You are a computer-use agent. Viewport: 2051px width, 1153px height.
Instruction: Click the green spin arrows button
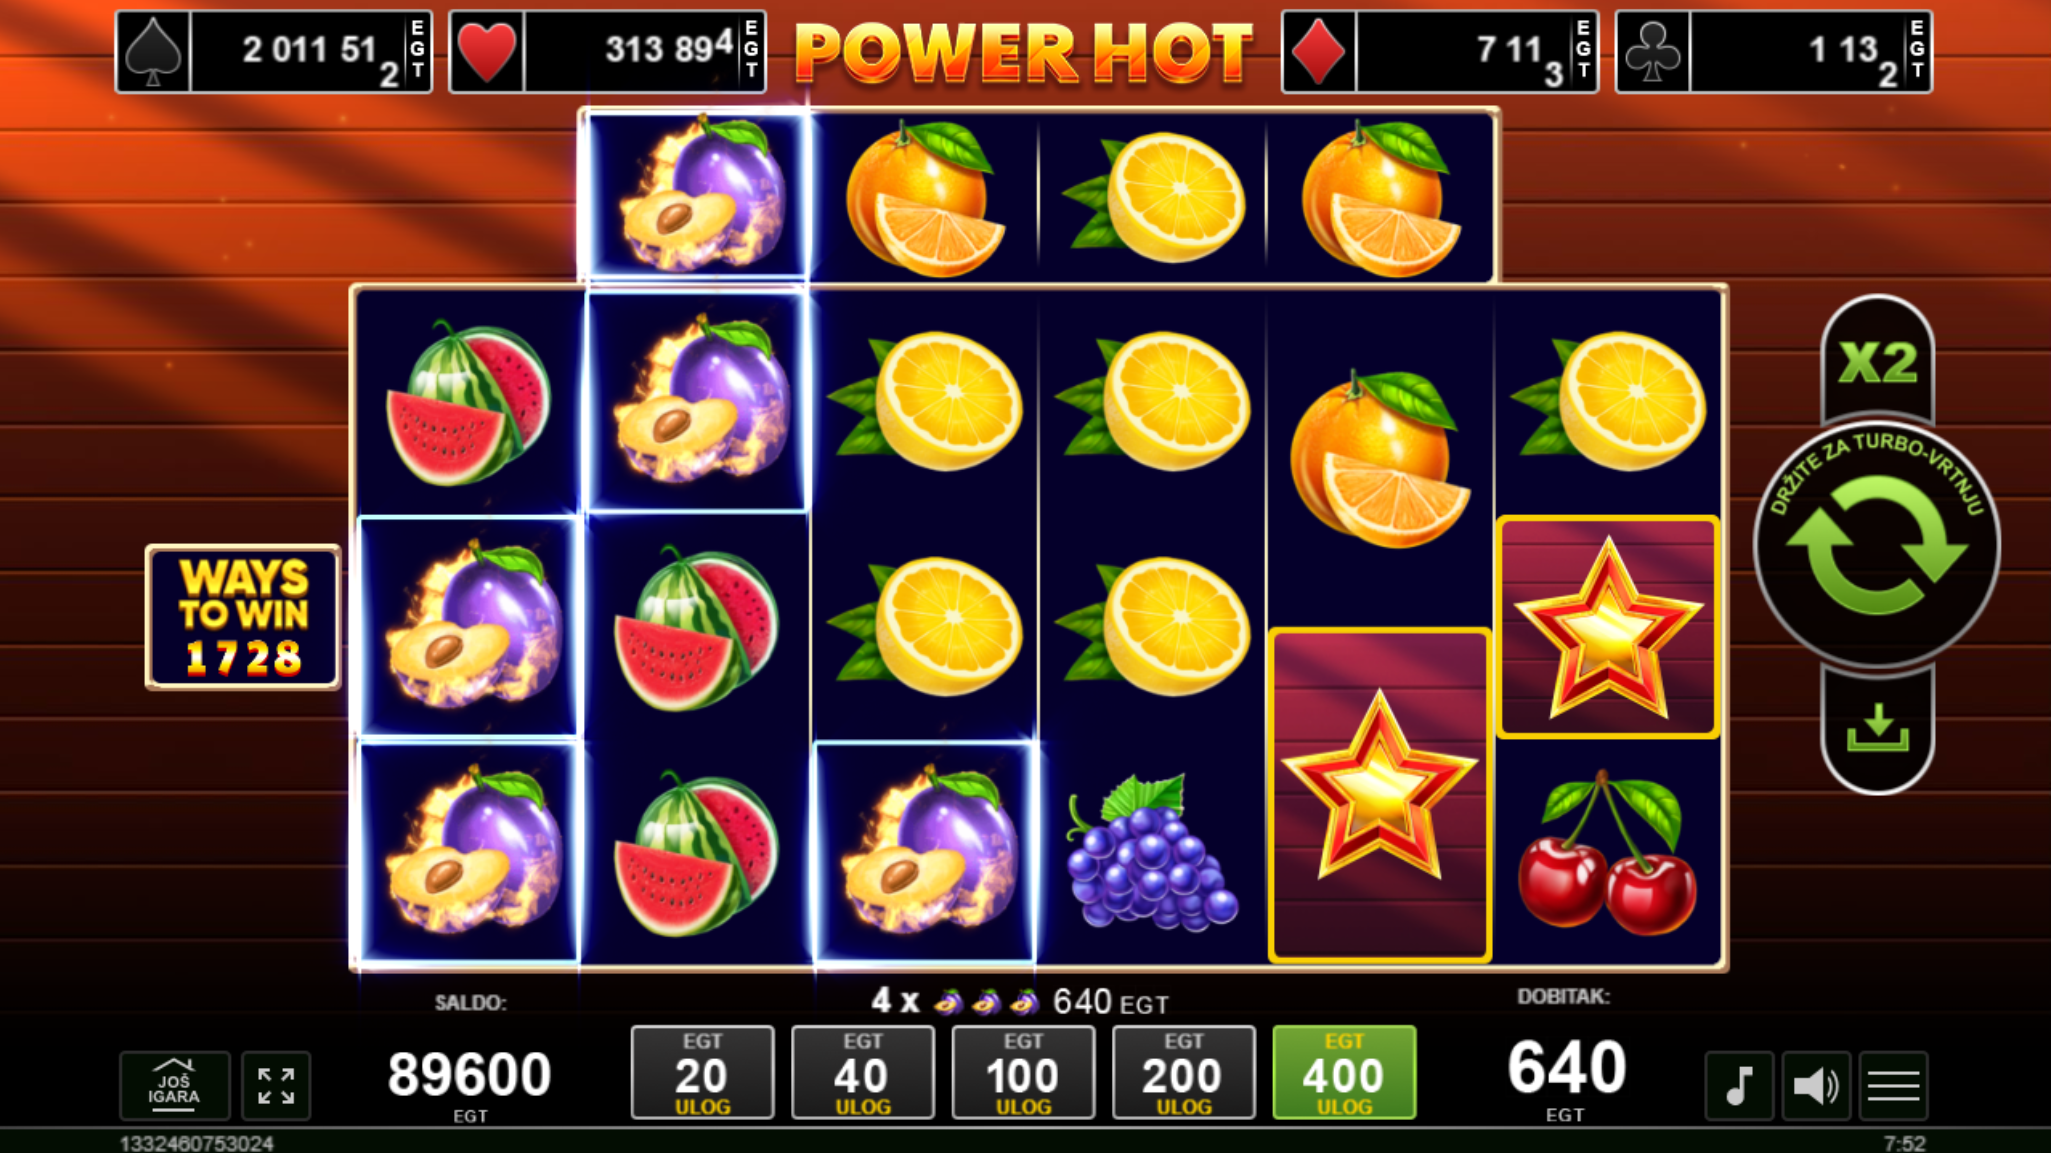(1877, 546)
